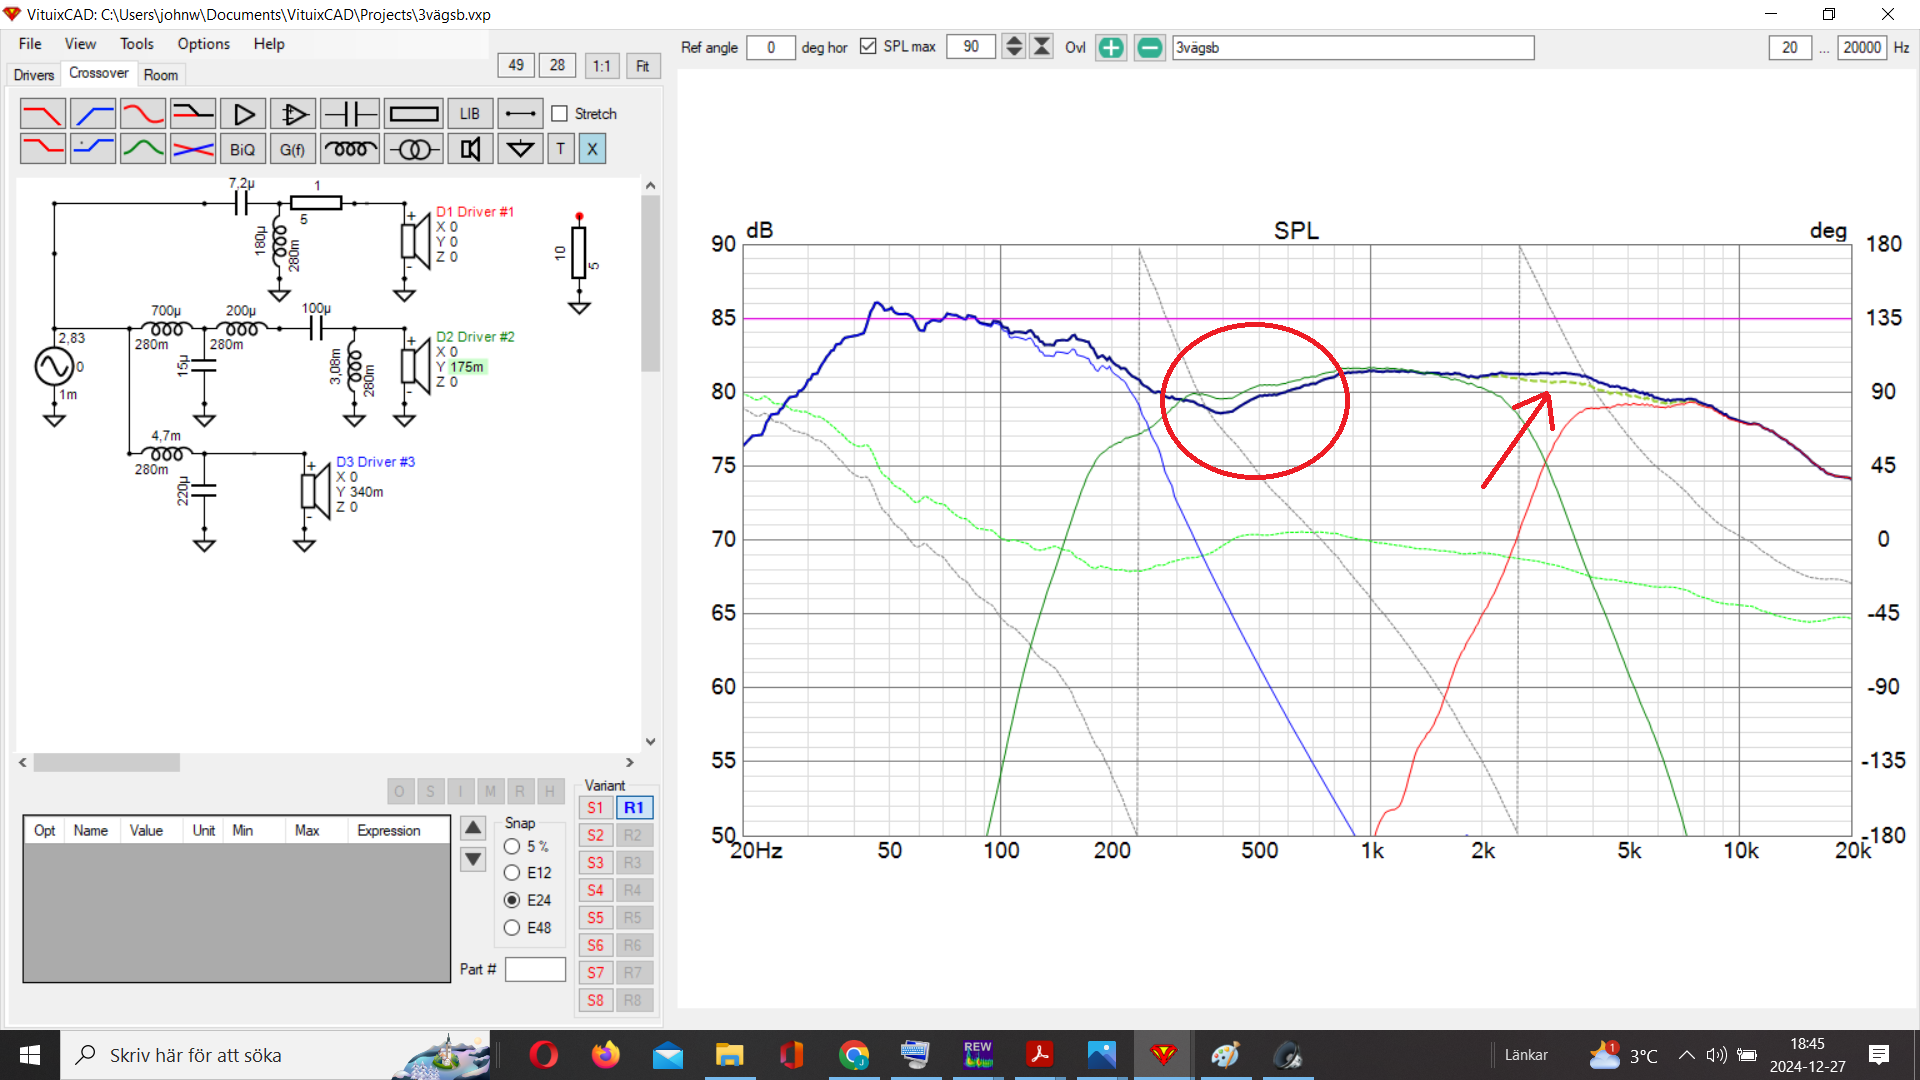Click schematic scrollbar up arrow
Screen dimensions: 1920x1080
tap(651, 186)
